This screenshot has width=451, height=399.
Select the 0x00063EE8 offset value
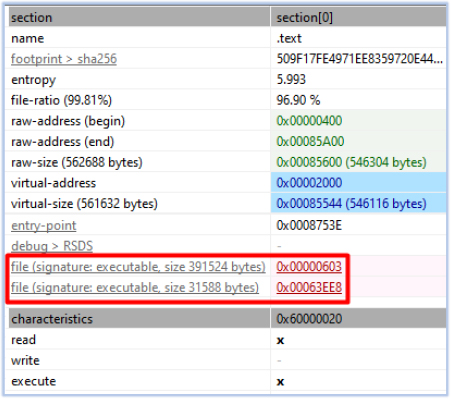pyautogui.click(x=309, y=288)
